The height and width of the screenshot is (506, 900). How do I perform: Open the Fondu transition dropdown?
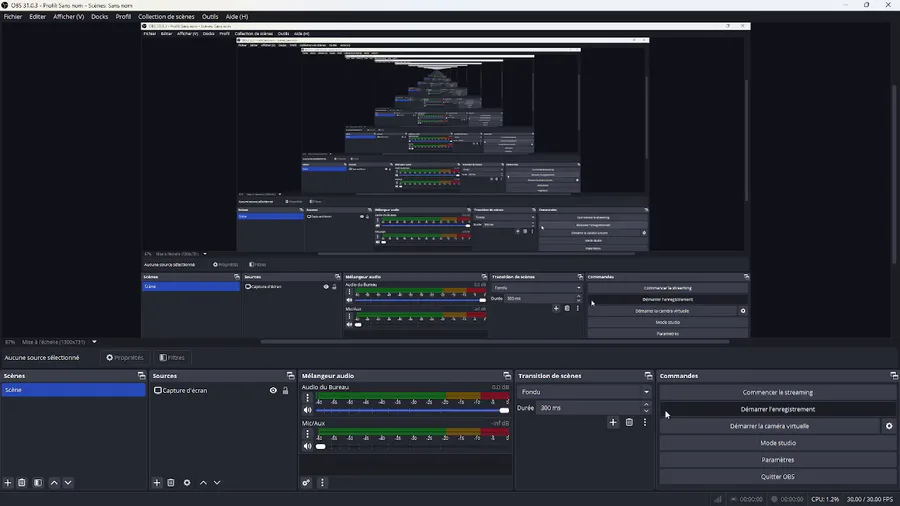point(584,392)
